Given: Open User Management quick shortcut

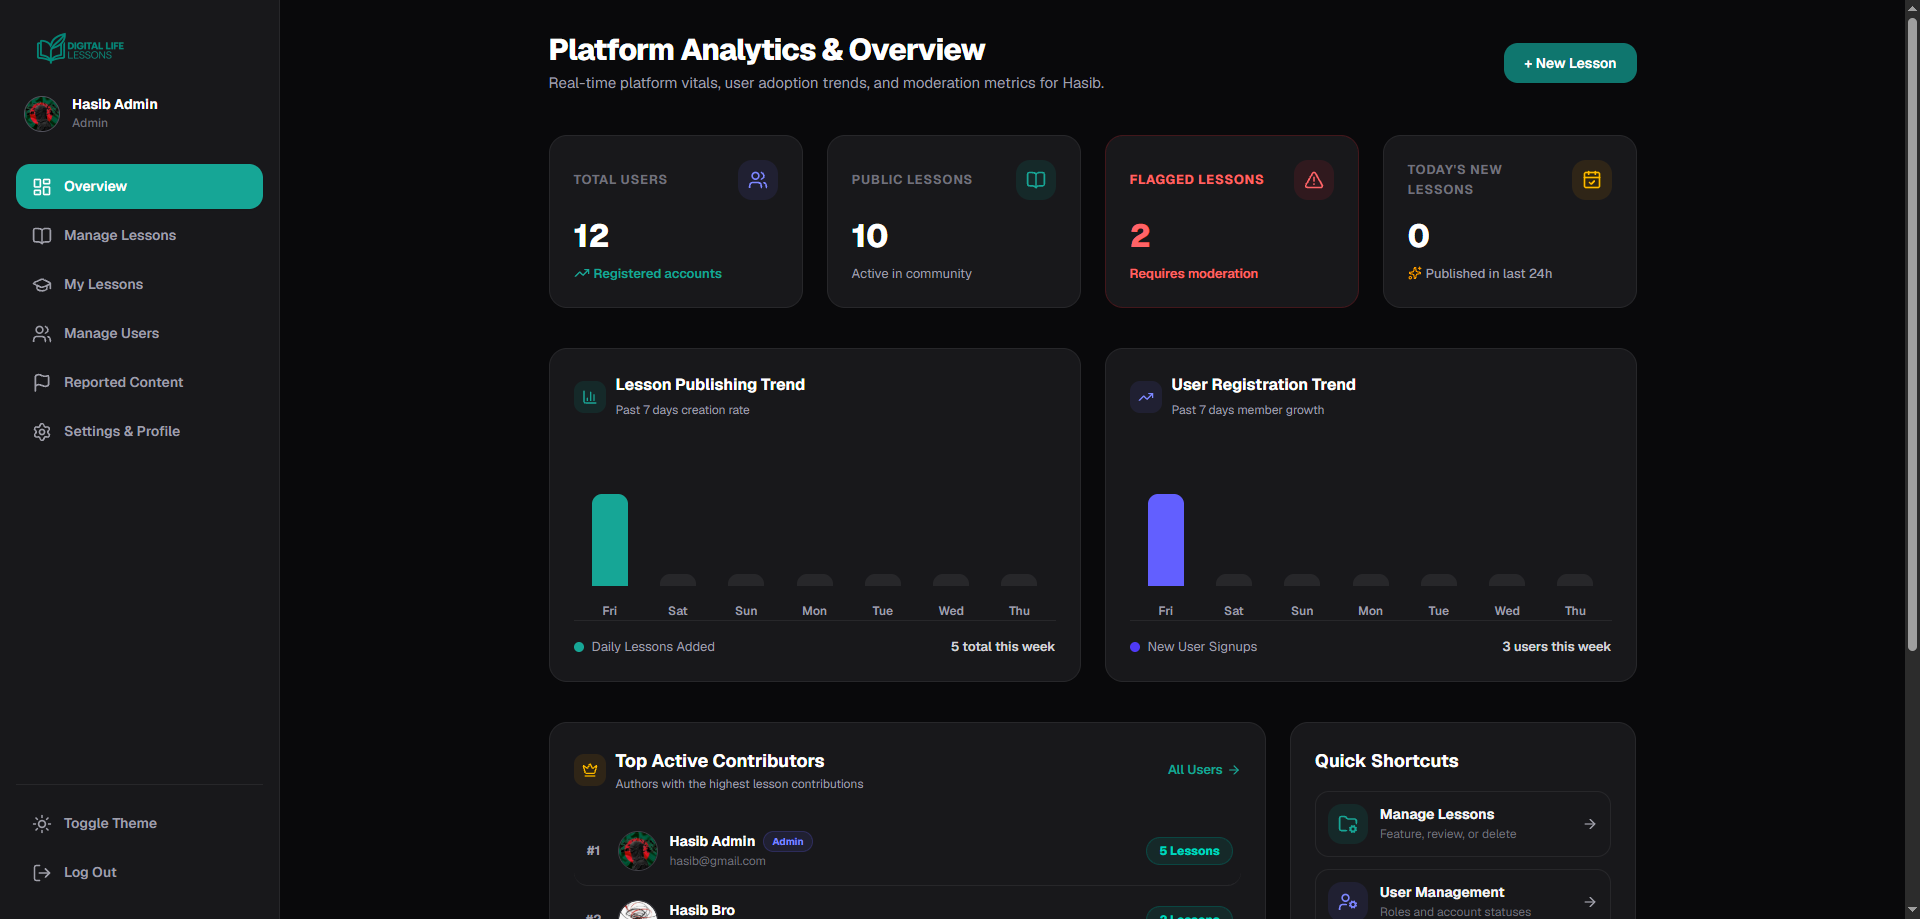Looking at the screenshot, I should tap(1463, 894).
